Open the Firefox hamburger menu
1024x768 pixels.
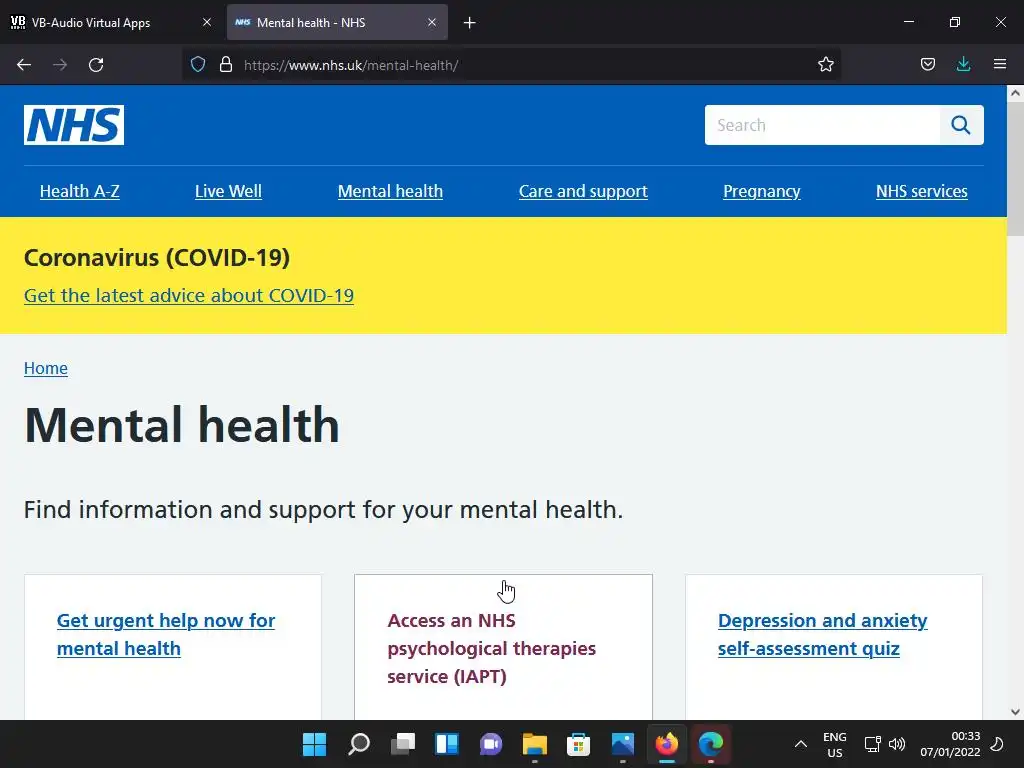[x=1000, y=64]
